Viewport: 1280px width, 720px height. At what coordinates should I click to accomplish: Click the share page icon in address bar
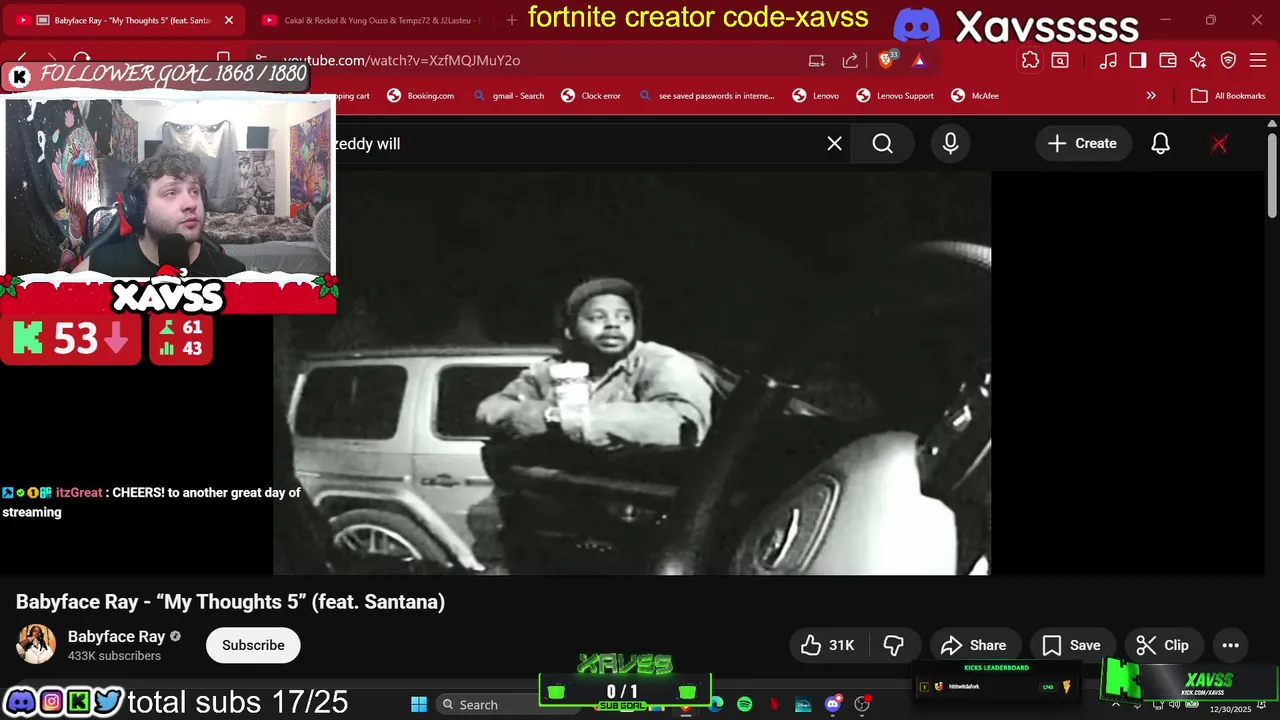point(850,60)
